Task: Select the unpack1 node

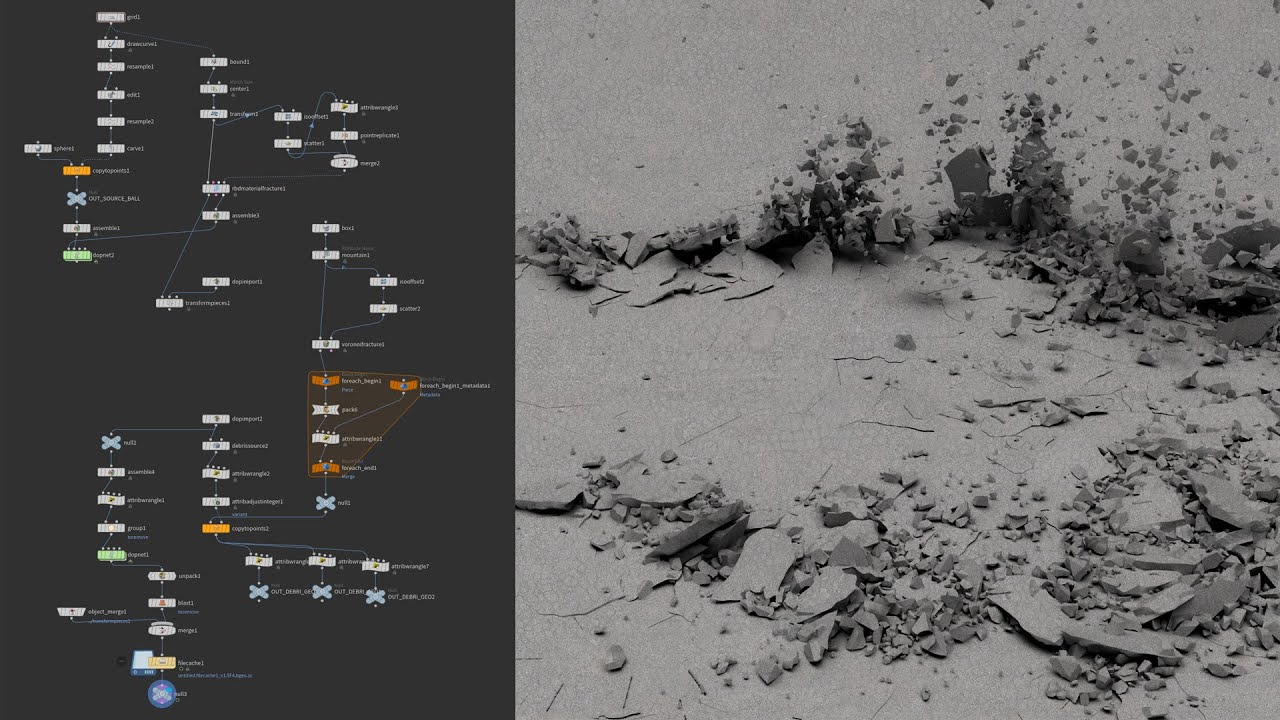Action: pyautogui.click(x=162, y=576)
